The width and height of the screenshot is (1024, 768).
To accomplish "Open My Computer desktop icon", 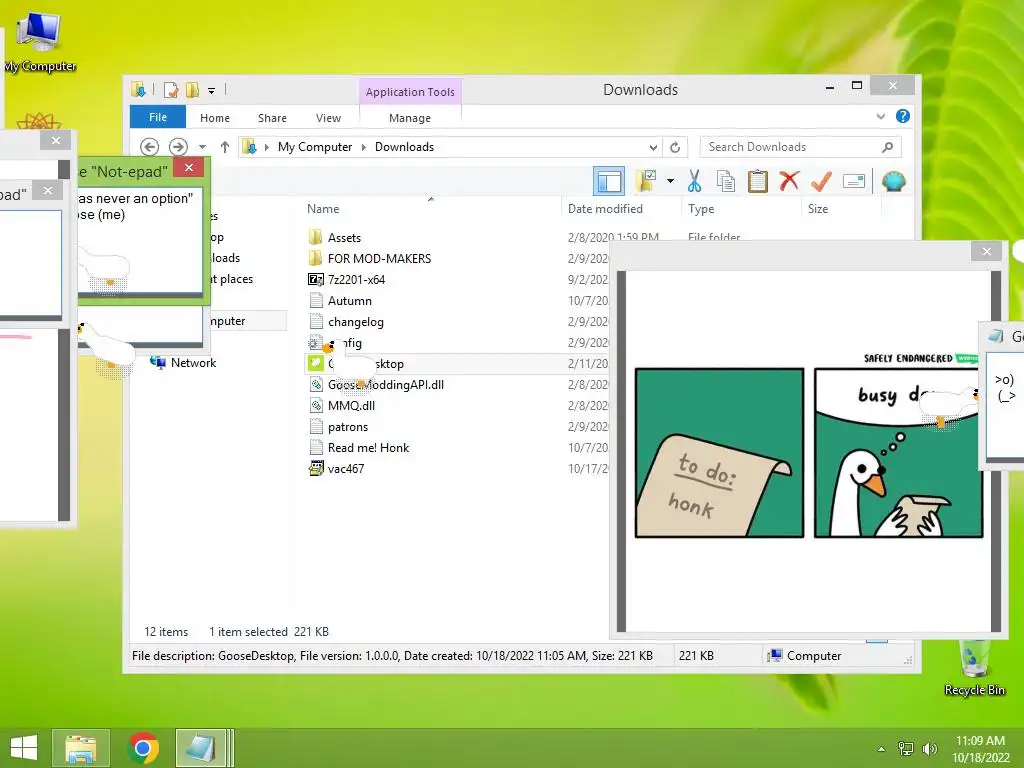I will [39, 40].
